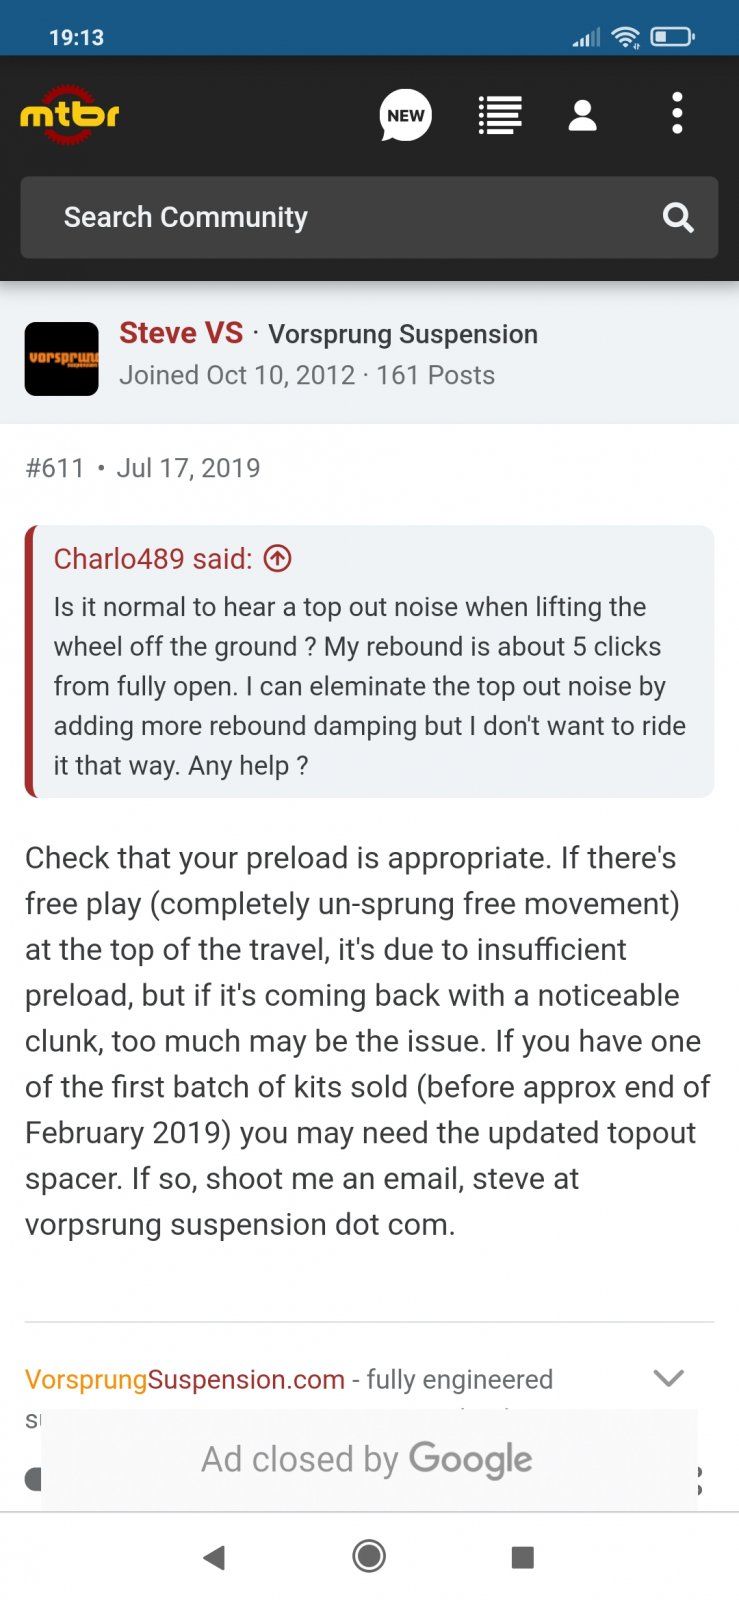Tap the Android home button
This screenshot has width=739, height=1600.
(x=369, y=1556)
